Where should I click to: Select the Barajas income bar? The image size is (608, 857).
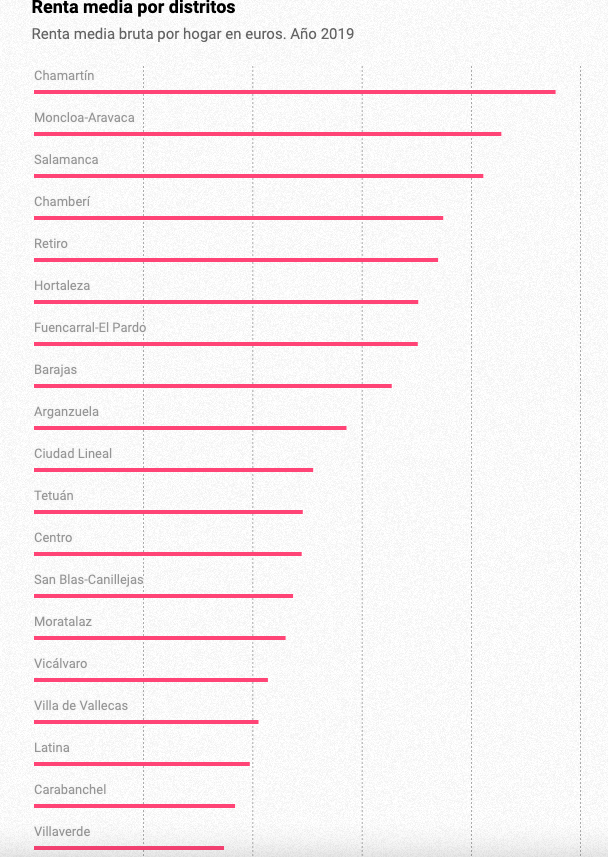(213, 386)
